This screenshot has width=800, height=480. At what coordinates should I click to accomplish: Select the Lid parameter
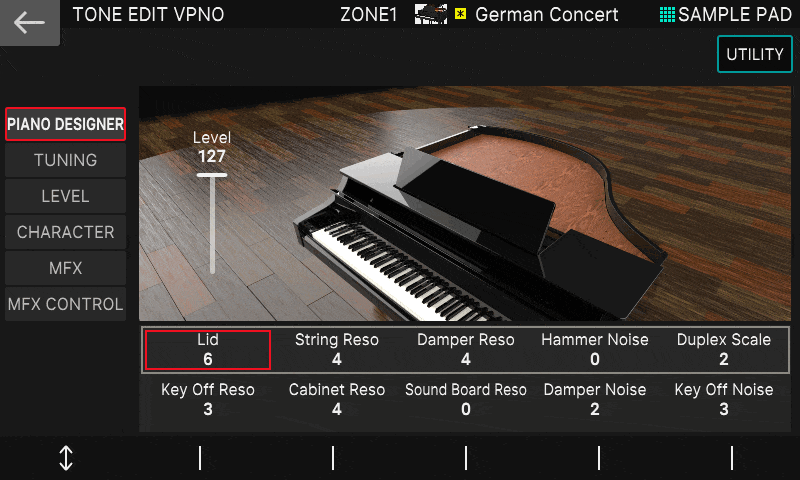point(208,349)
